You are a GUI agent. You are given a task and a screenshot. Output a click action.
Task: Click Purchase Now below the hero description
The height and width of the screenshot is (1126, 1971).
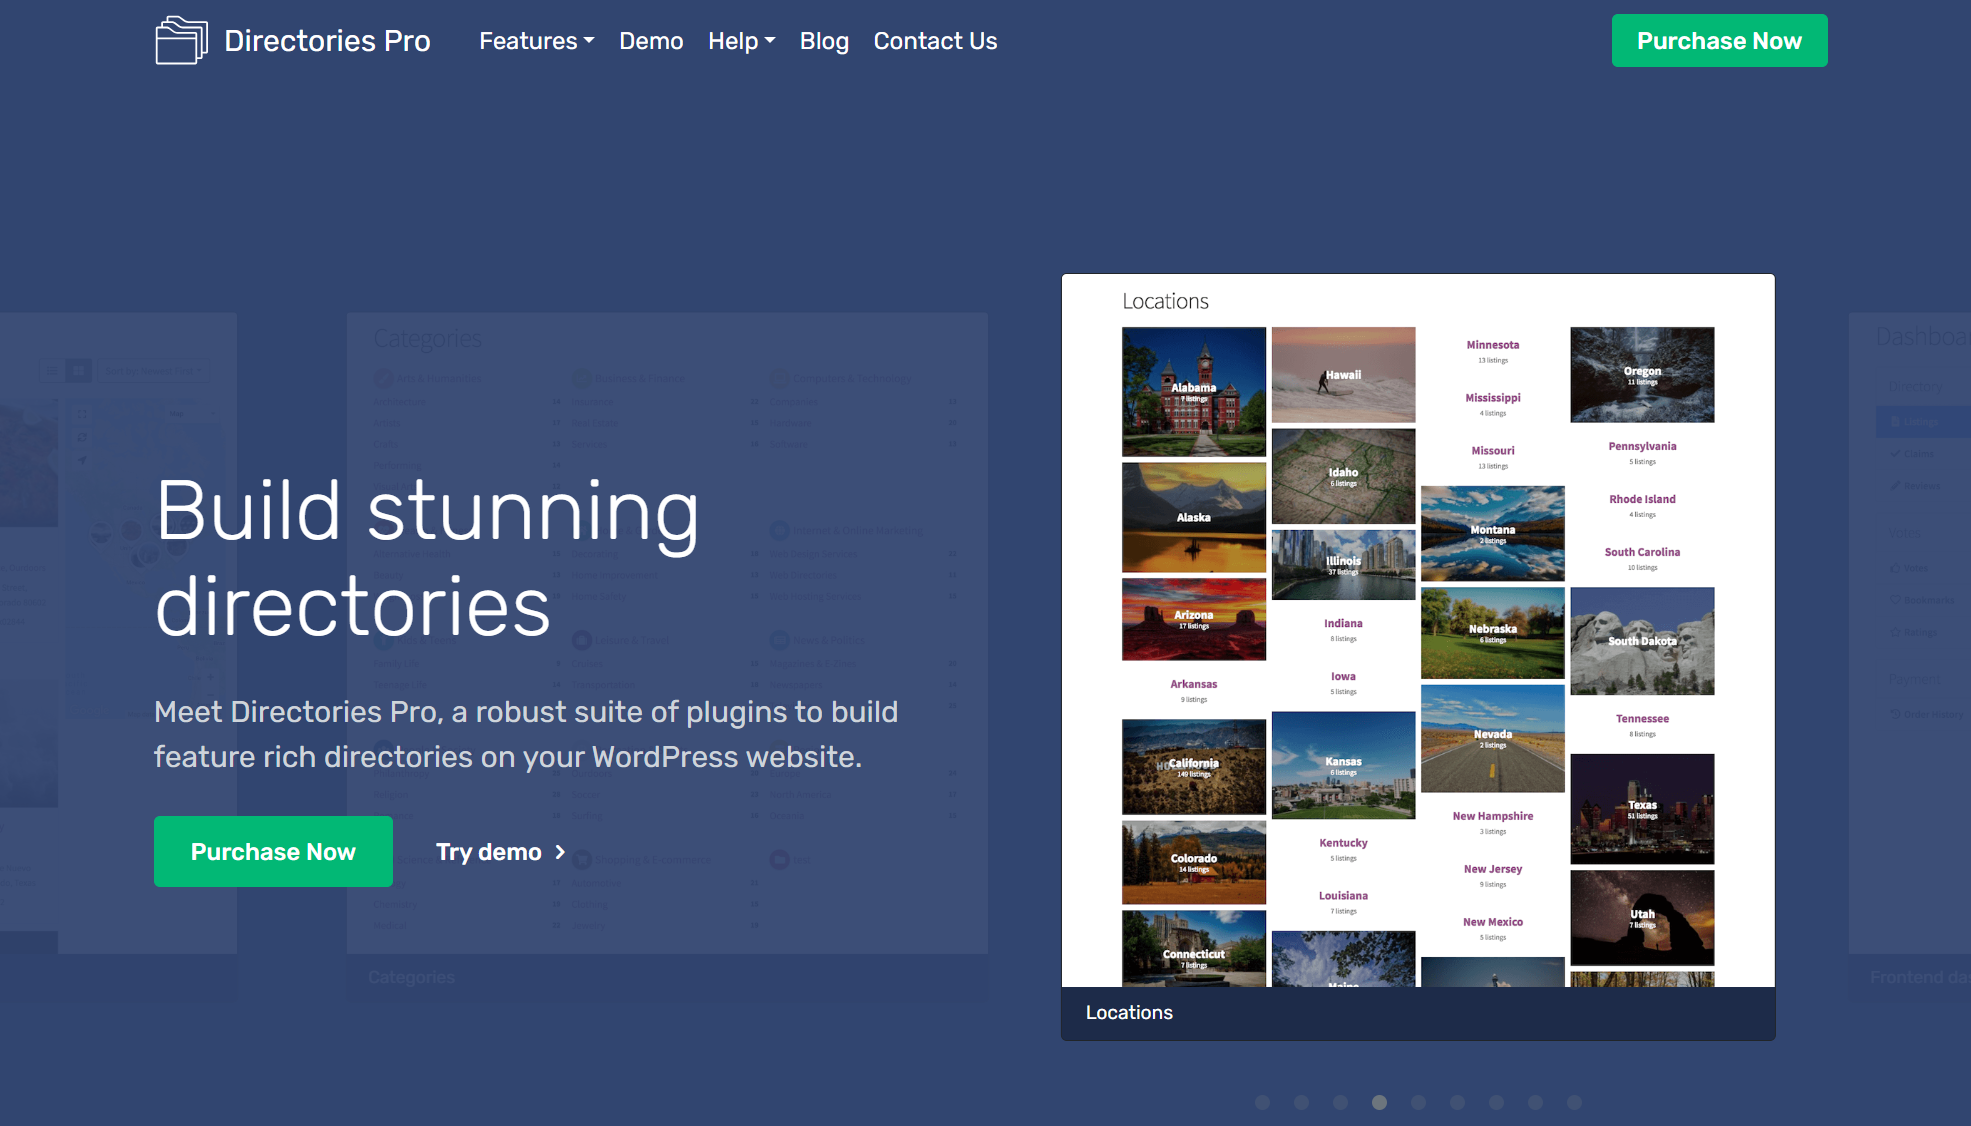273,851
